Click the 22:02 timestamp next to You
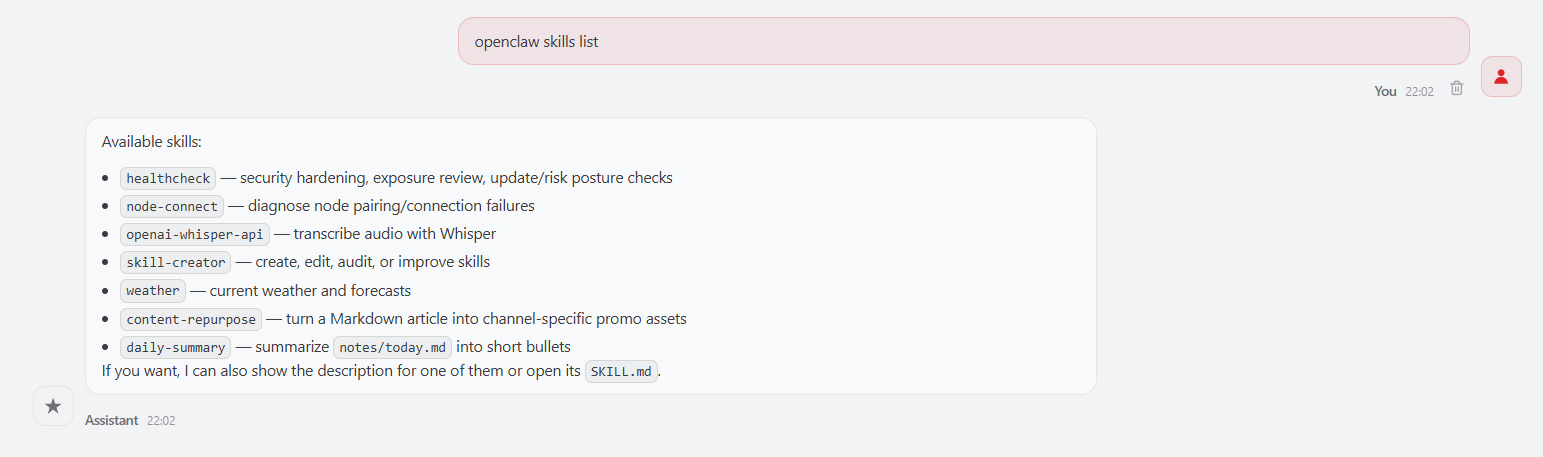 [x=1419, y=91]
